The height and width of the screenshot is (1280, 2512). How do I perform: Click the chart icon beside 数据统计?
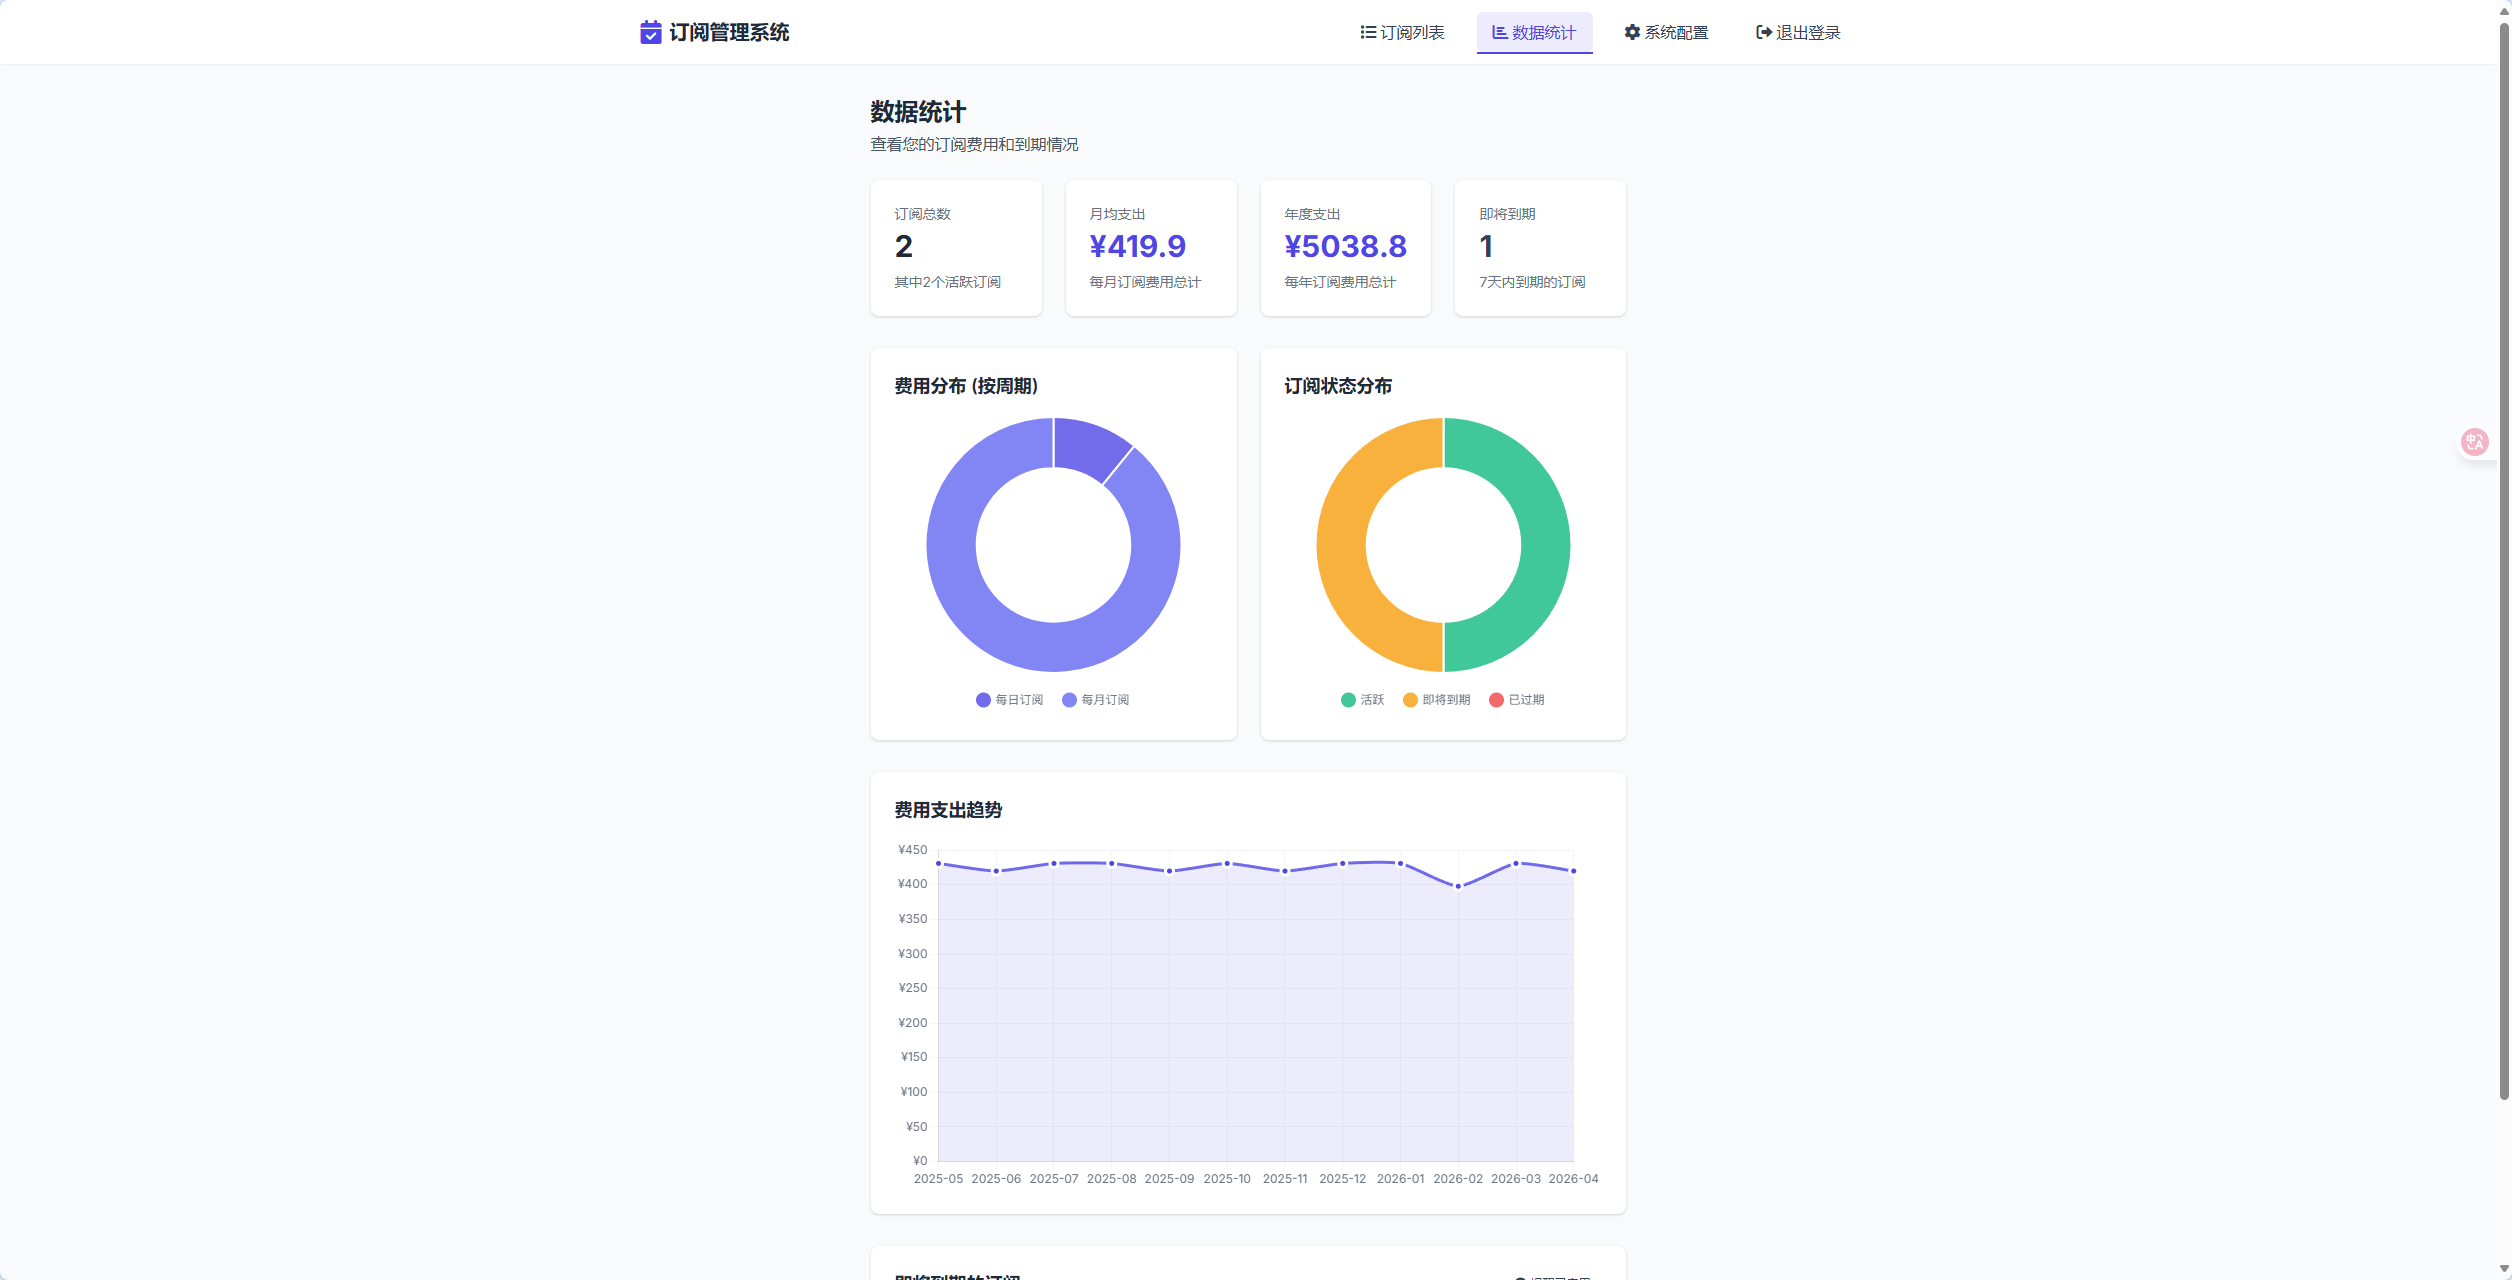(1499, 33)
